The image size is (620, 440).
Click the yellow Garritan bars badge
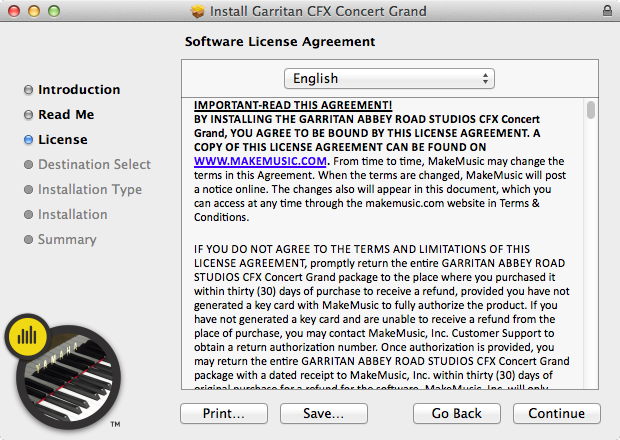27,336
